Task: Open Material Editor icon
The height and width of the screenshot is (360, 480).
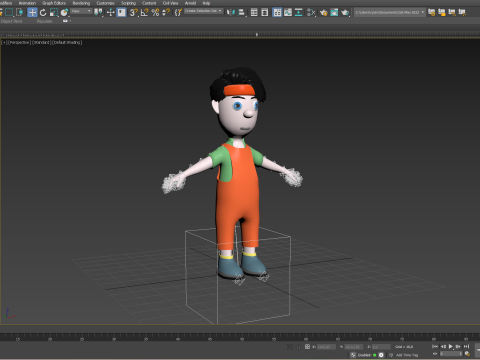Action: pos(311,12)
